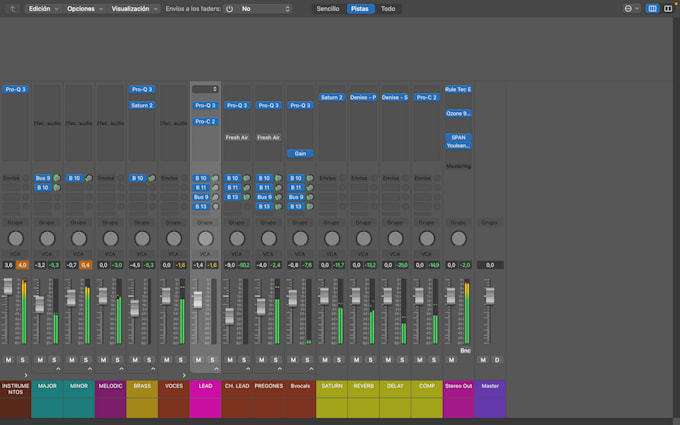
Task: Click the orange 4,0 peak value on INSTRUMENTOS
Action: coord(22,265)
